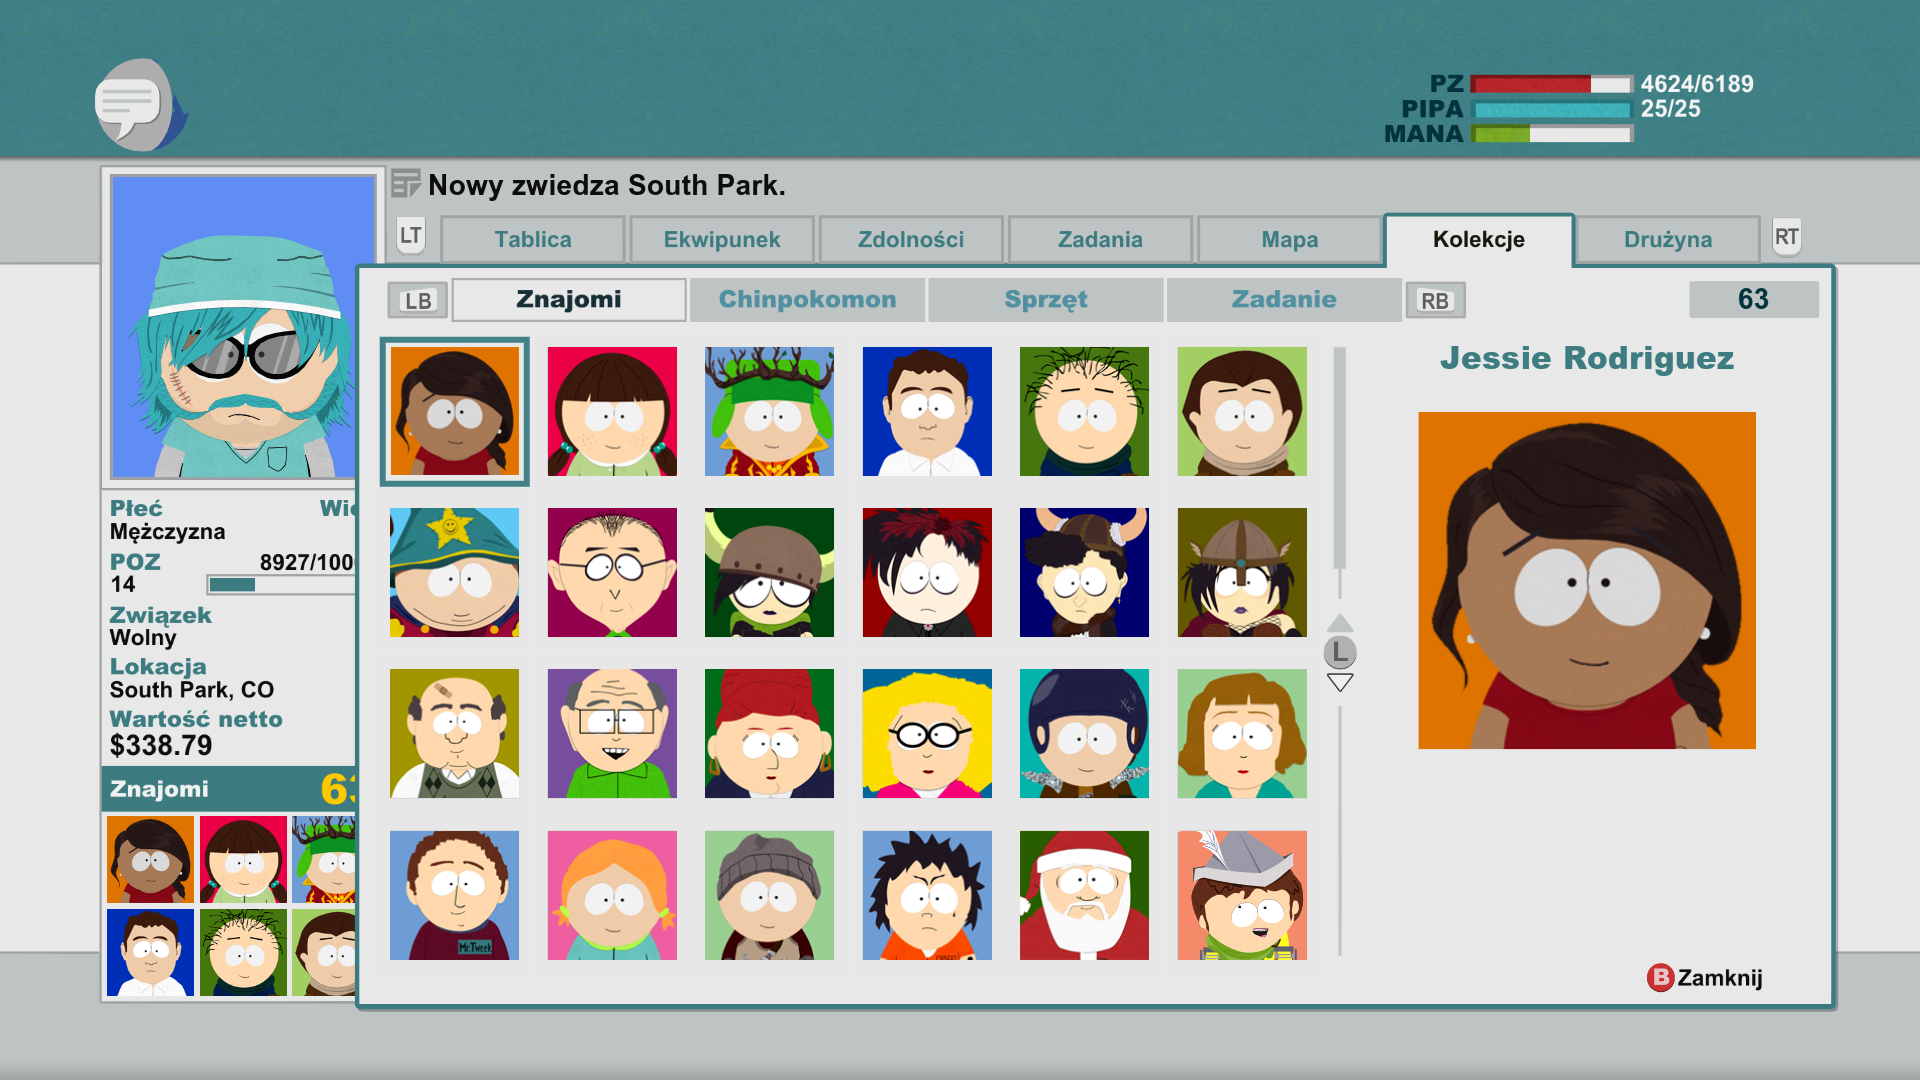Select goth kid with red-black hair
The width and height of the screenshot is (1920, 1080).
pyautogui.click(x=927, y=572)
